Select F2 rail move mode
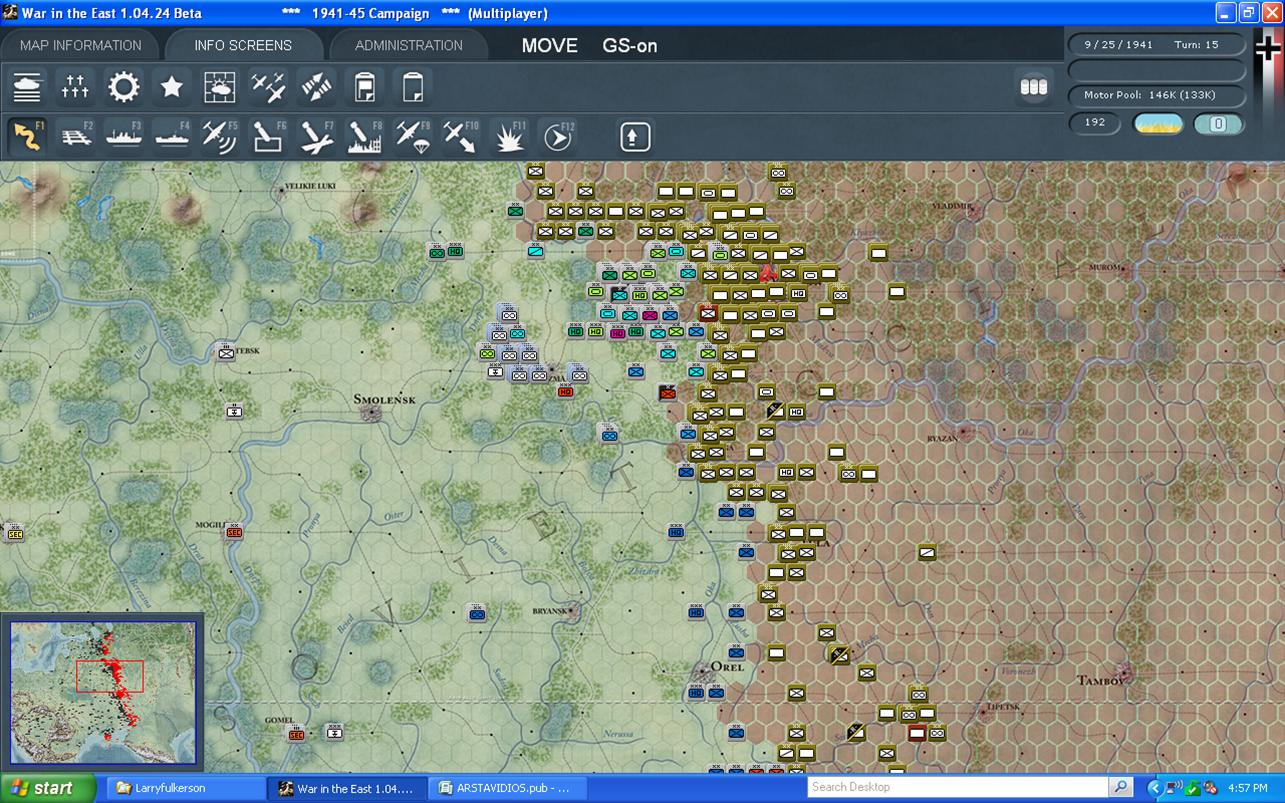The height and width of the screenshot is (803, 1285). pyautogui.click(x=76, y=136)
